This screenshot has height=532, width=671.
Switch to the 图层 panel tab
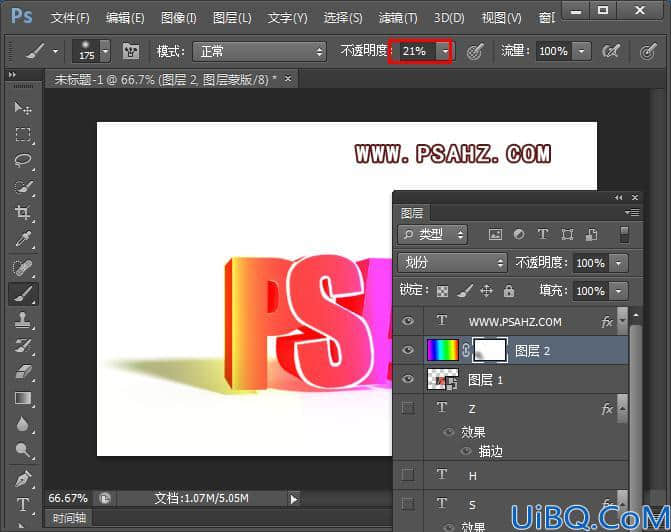pyautogui.click(x=412, y=213)
